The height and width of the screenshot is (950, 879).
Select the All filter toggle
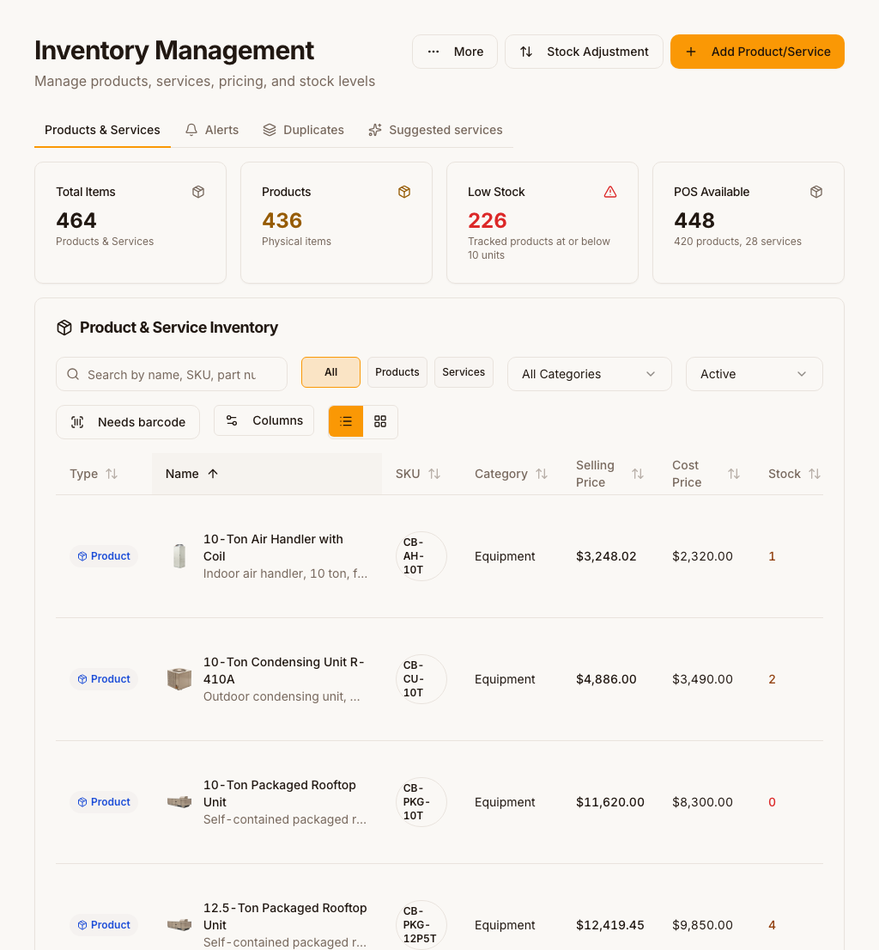(331, 372)
